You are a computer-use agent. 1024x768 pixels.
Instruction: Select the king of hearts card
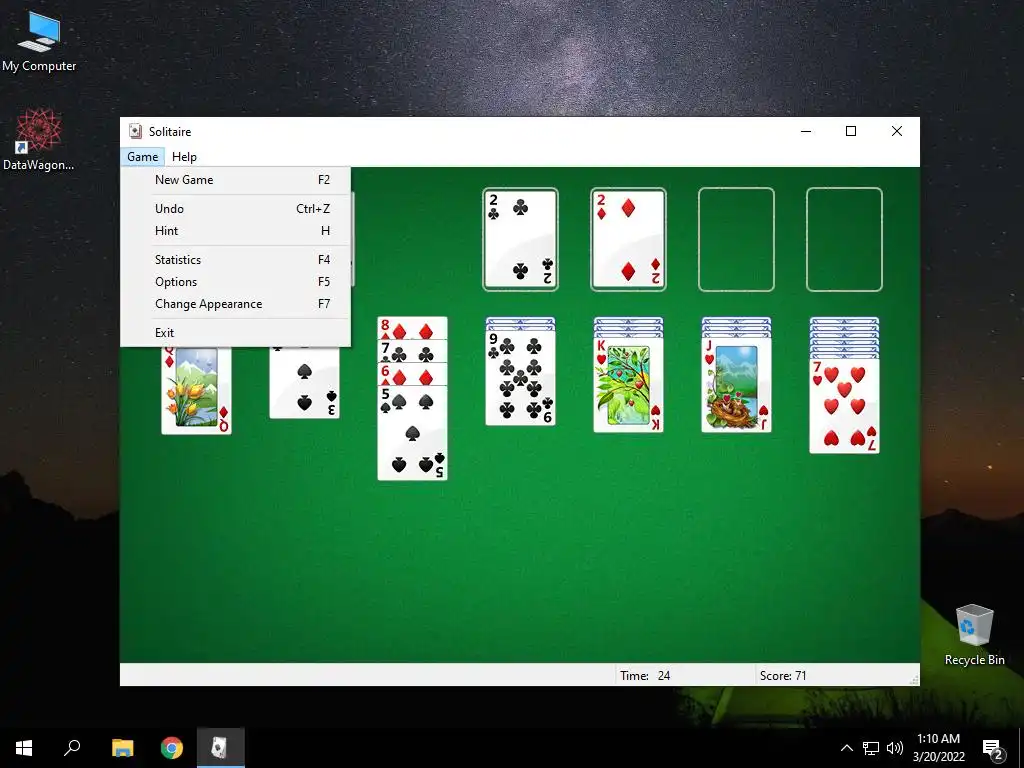[x=628, y=385]
